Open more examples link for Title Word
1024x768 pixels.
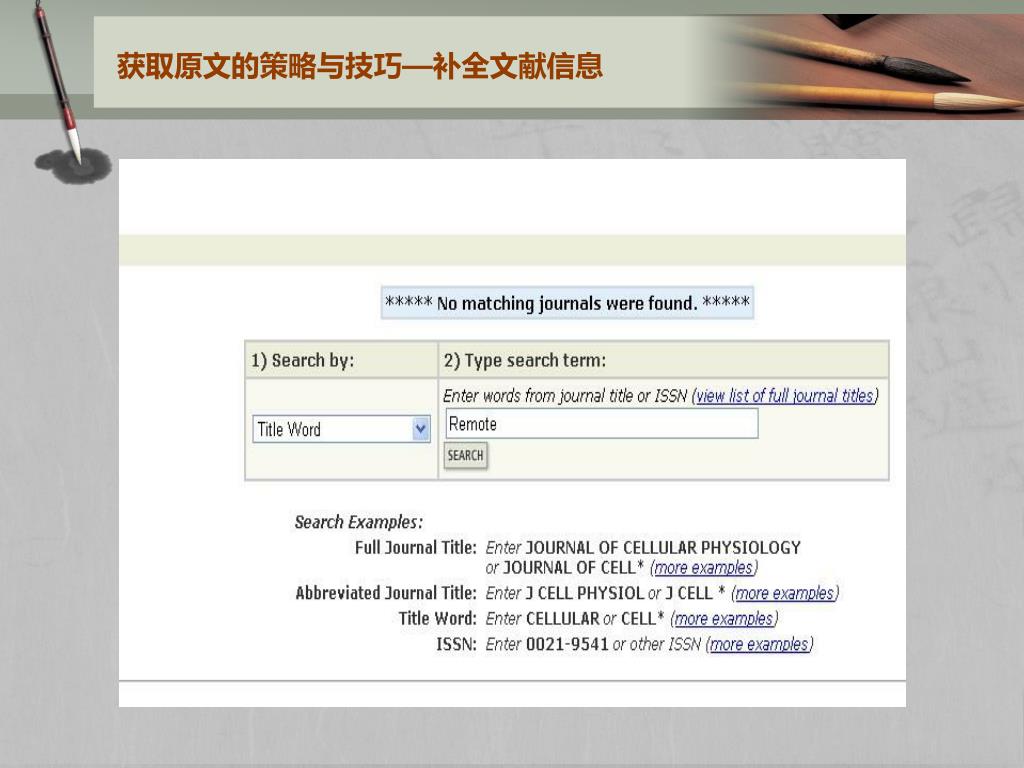(x=724, y=618)
